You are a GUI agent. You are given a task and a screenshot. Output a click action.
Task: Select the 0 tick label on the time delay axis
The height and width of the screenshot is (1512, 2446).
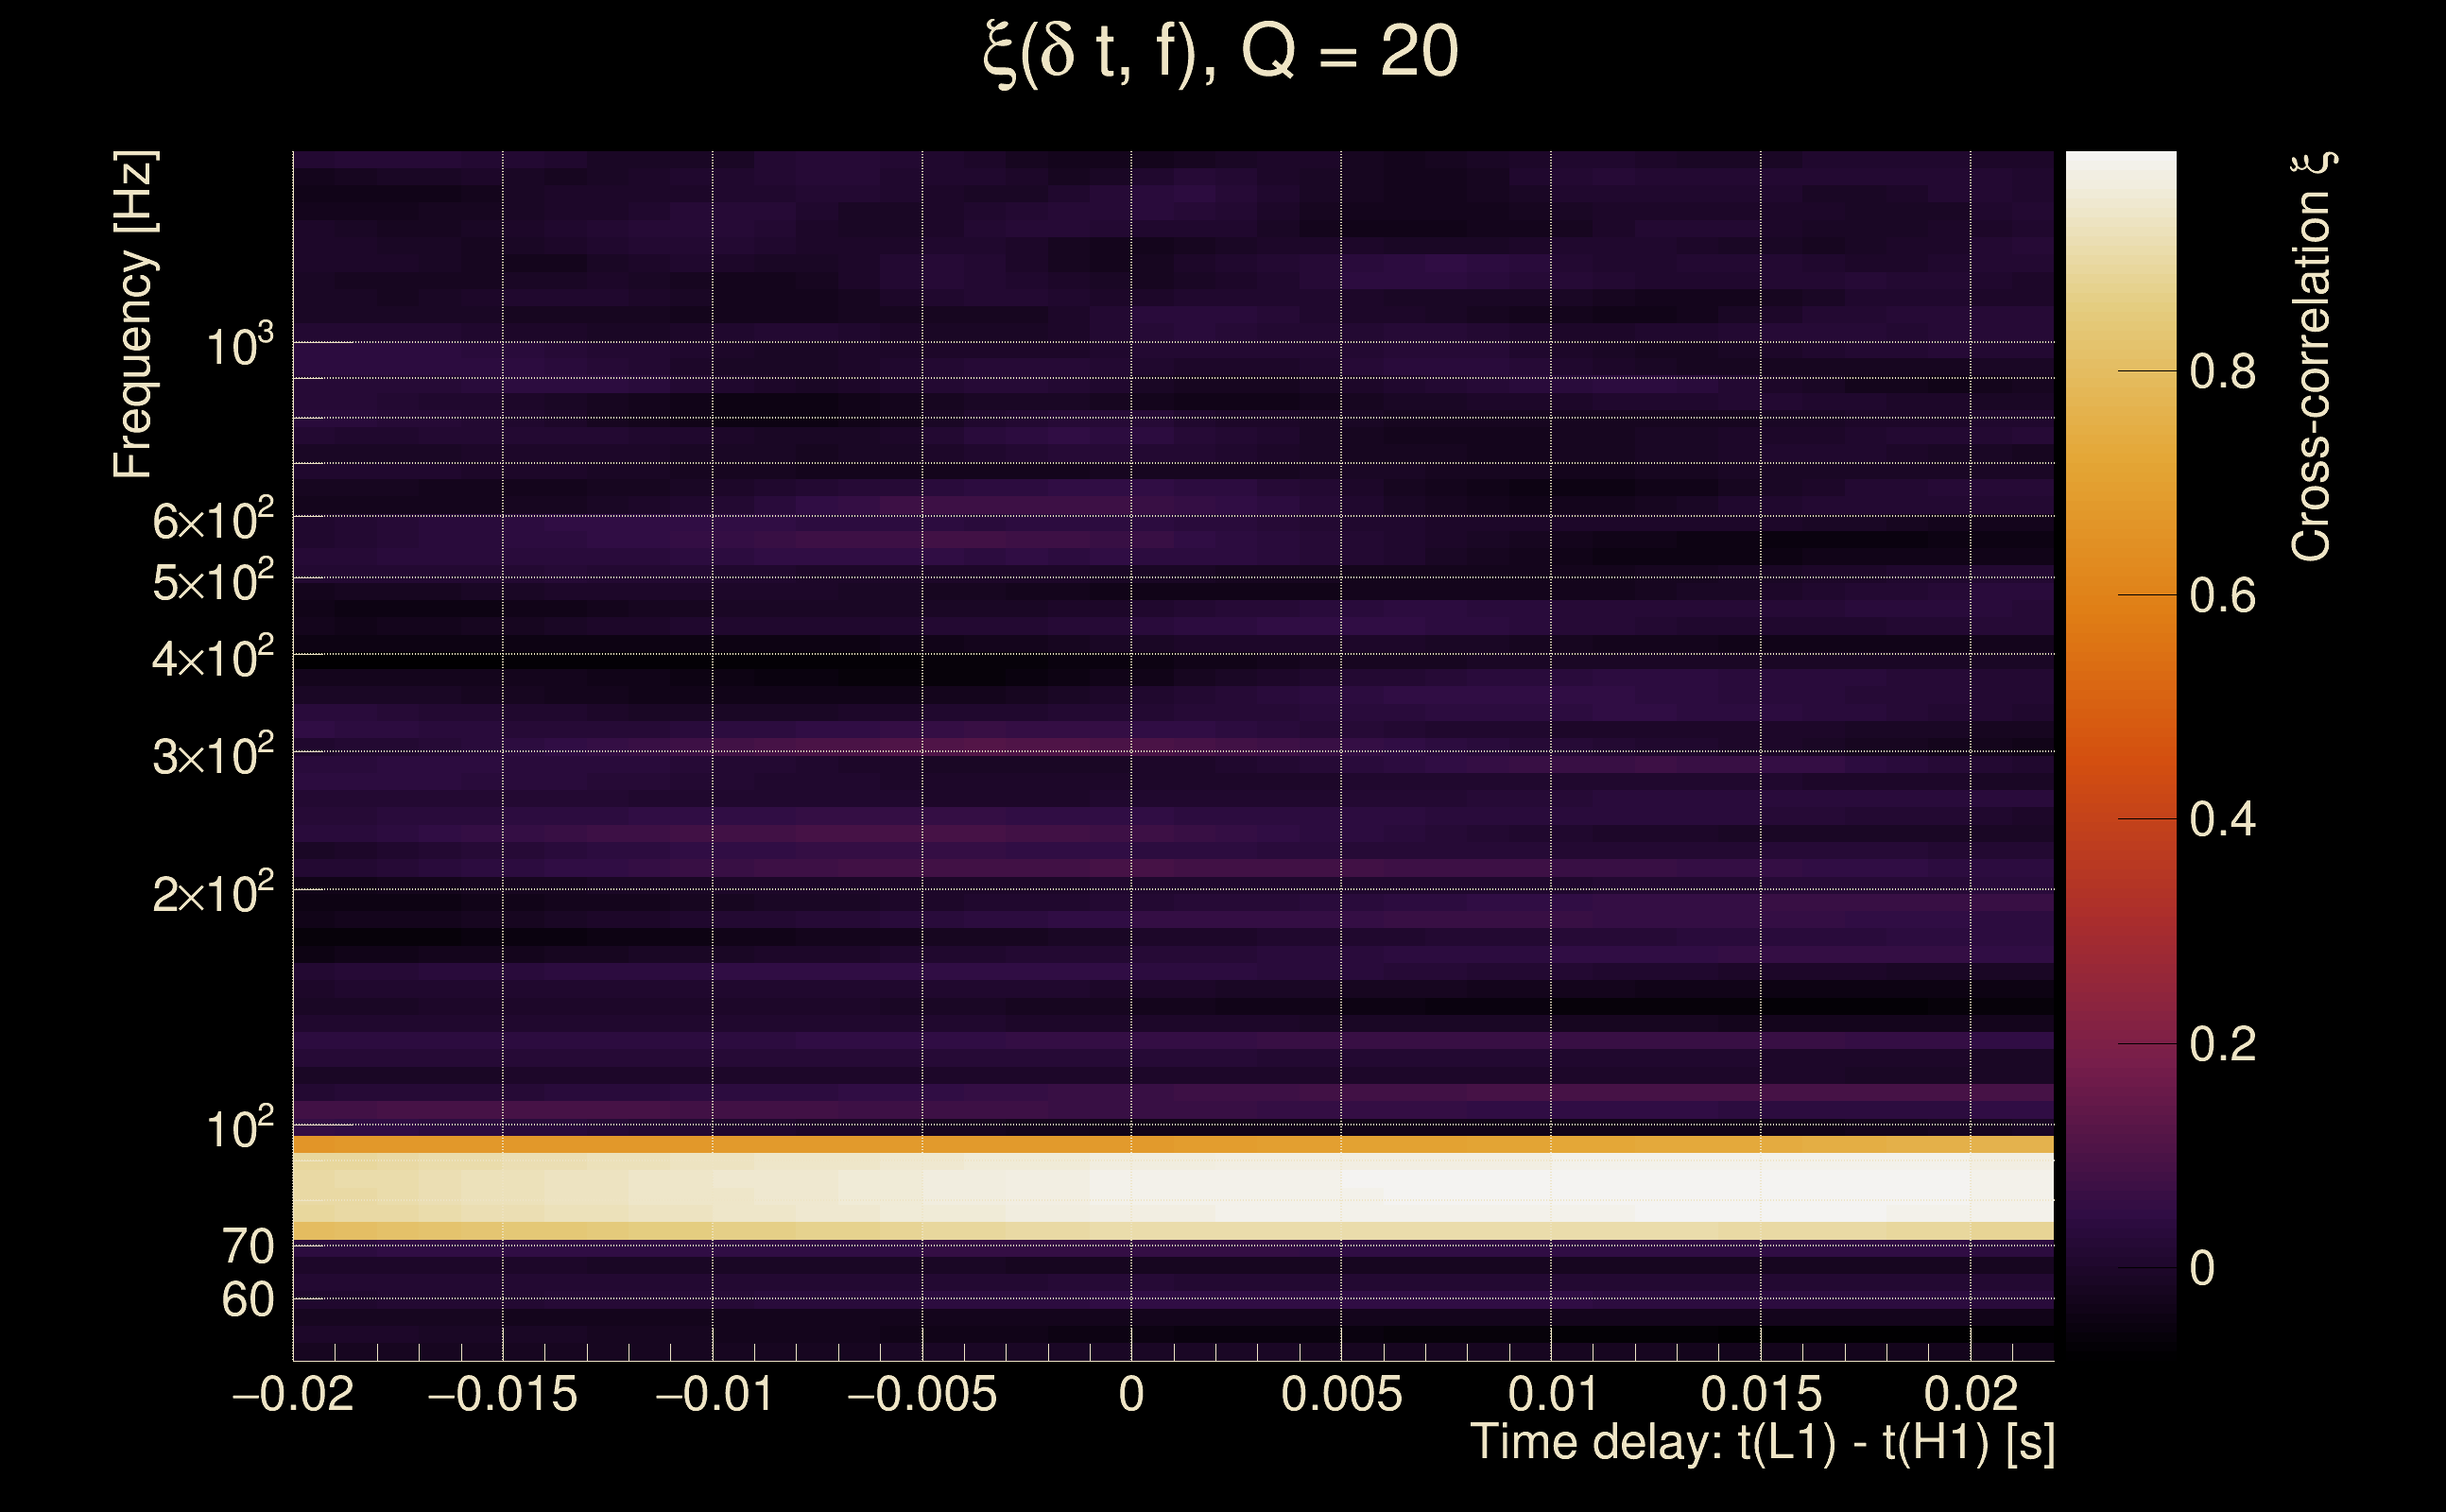click(x=1131, y=1395)
